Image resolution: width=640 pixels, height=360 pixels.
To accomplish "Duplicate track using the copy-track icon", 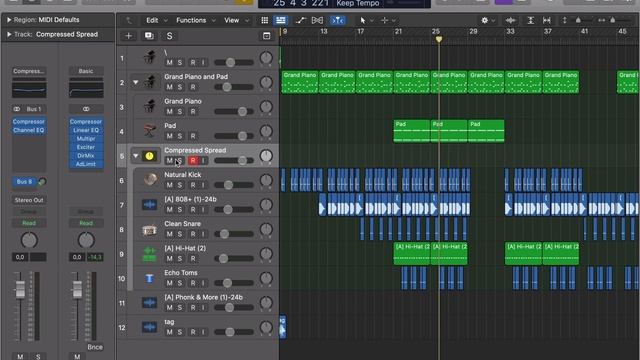I will tap(149, 36).
